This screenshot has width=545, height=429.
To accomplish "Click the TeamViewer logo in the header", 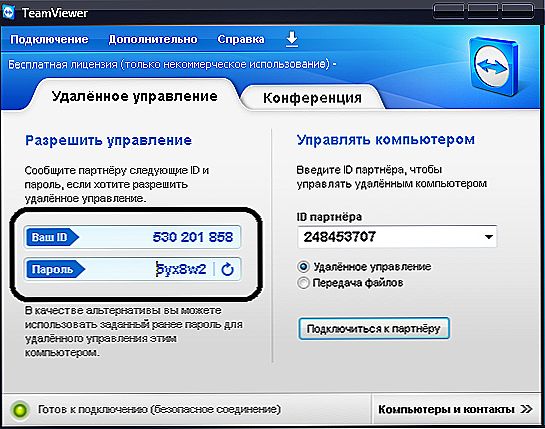I will click(x=493, y=66).
